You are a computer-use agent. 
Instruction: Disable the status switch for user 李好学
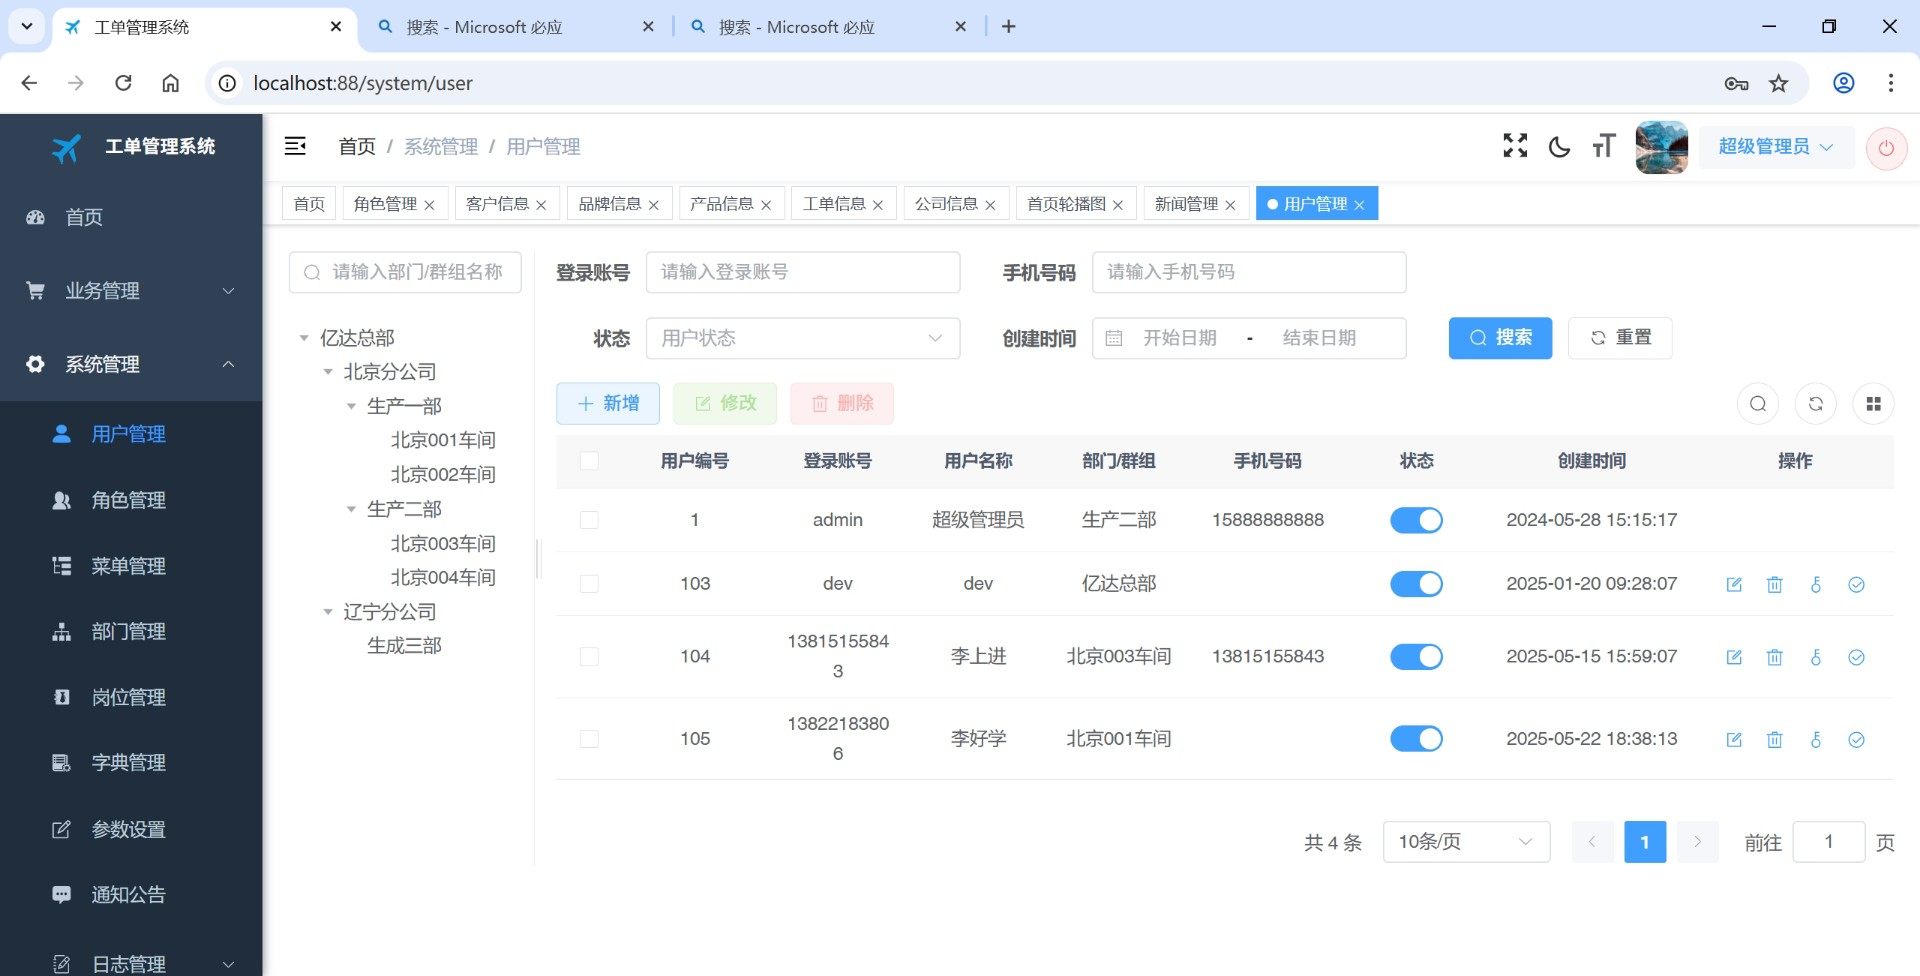pyautogui.click(x=1416, y=739)
